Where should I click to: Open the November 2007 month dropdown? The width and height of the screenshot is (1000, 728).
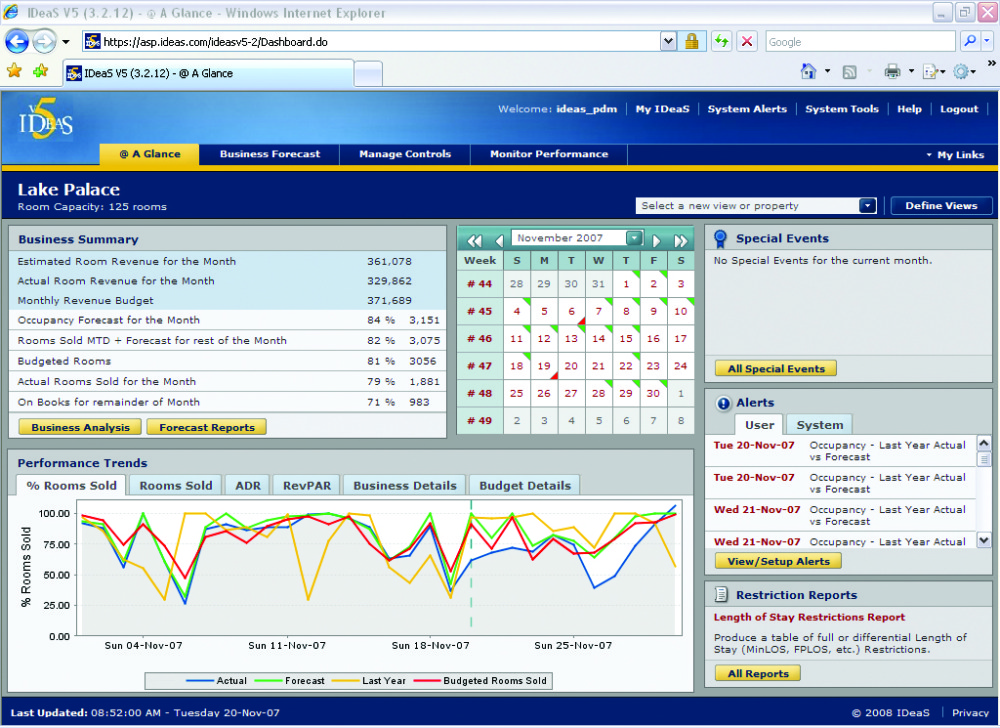point(577,238)
